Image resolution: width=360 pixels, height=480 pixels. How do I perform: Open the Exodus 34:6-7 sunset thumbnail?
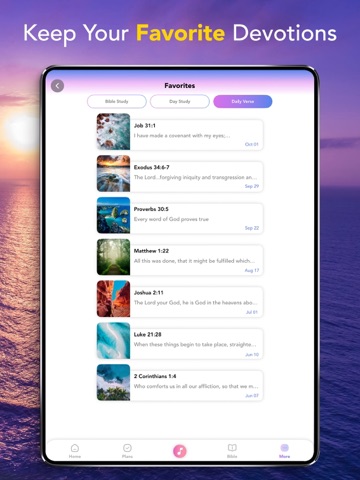pyautogui.click(x=113, y=173)
